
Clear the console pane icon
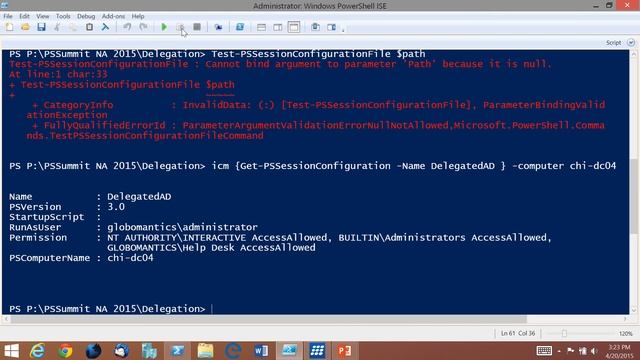click(x=105, y=27)
